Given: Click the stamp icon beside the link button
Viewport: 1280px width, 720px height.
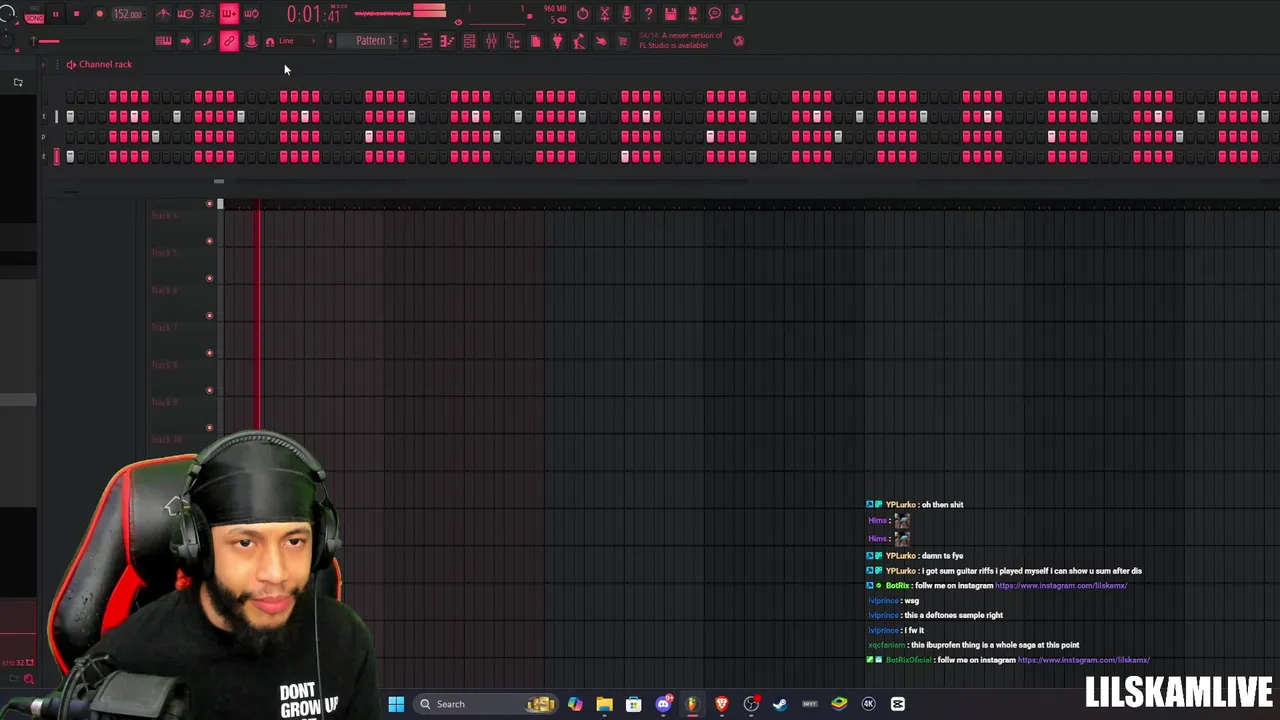Looking at the screenshot, I should 251,41.
